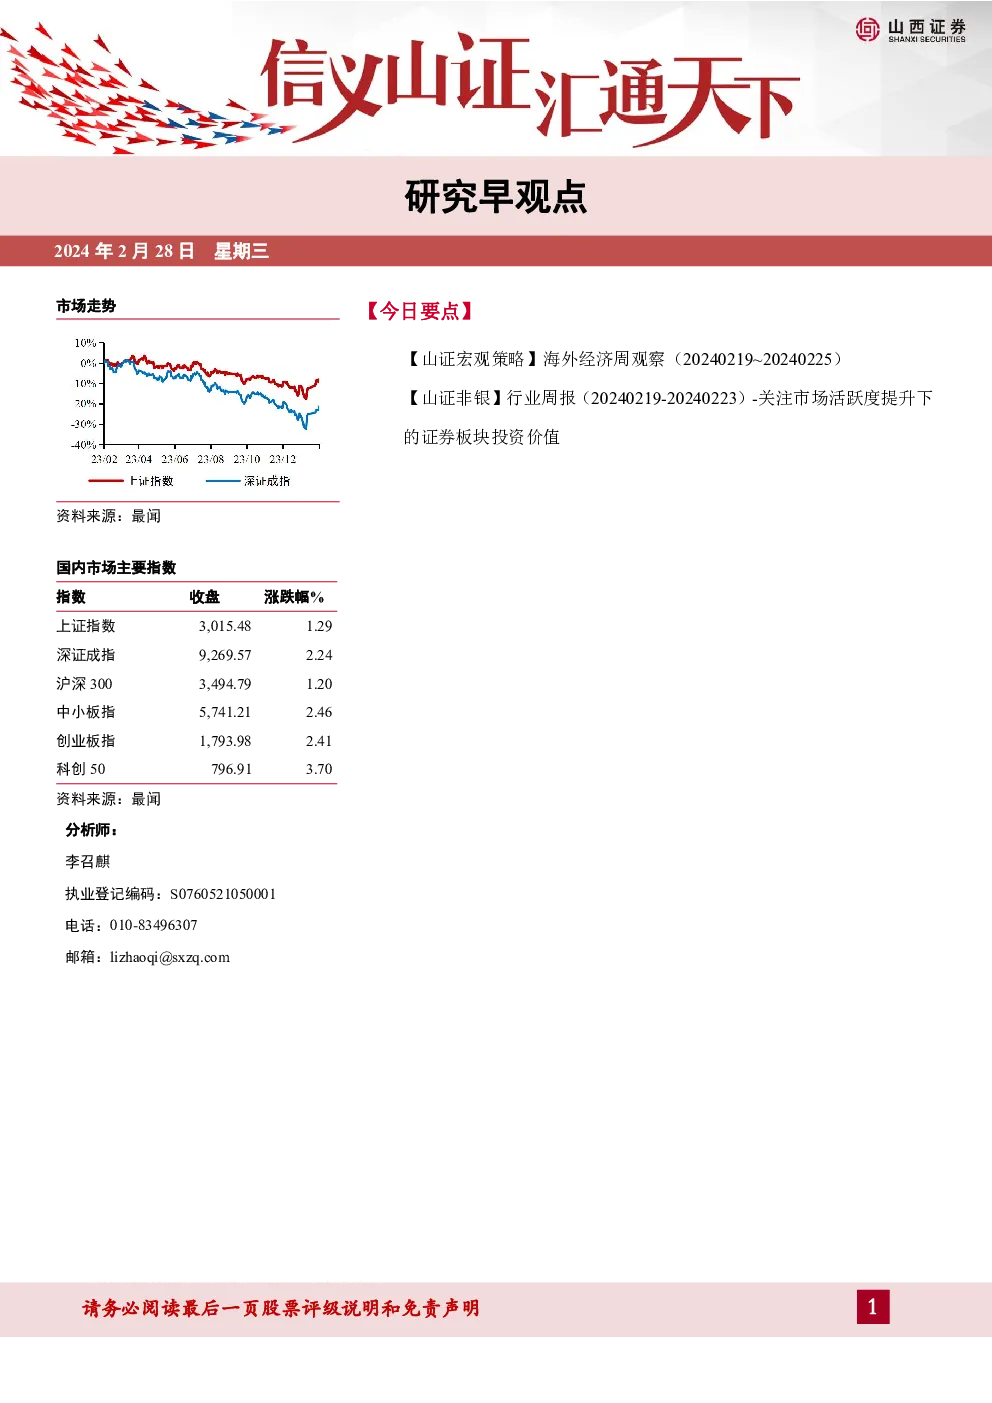Select the change value 1.29

319,626
